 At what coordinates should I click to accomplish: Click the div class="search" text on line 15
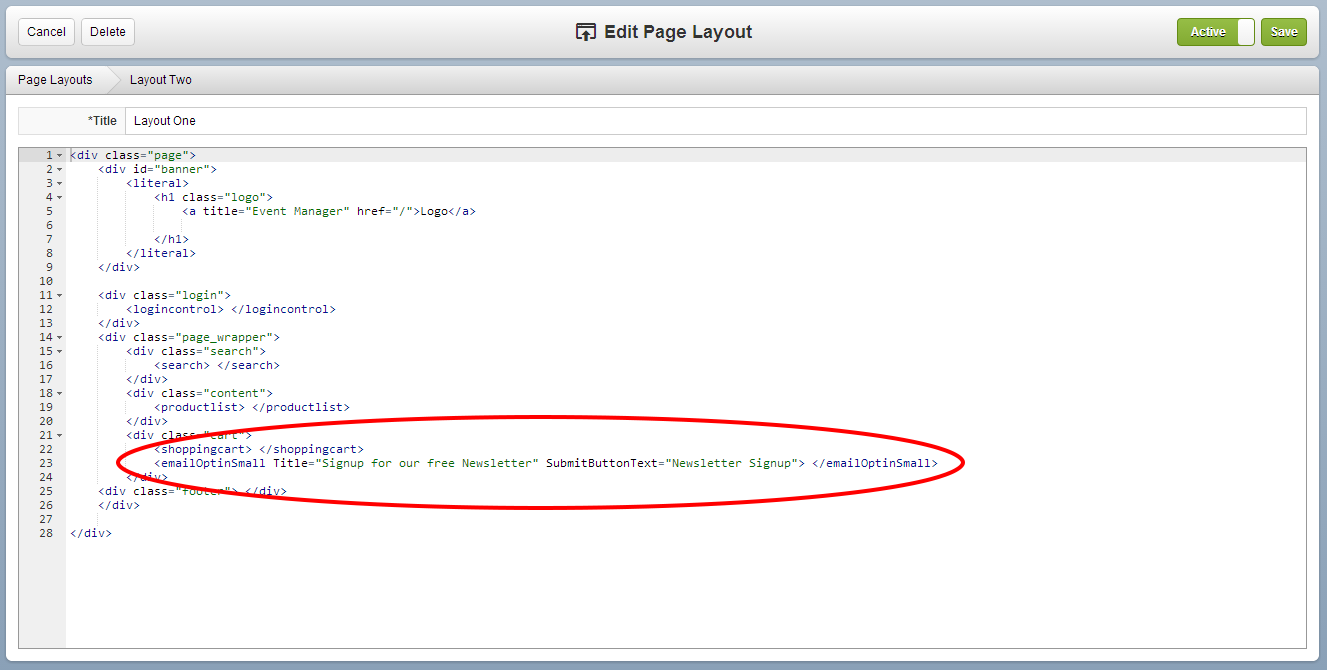click(x=196, y=351)
